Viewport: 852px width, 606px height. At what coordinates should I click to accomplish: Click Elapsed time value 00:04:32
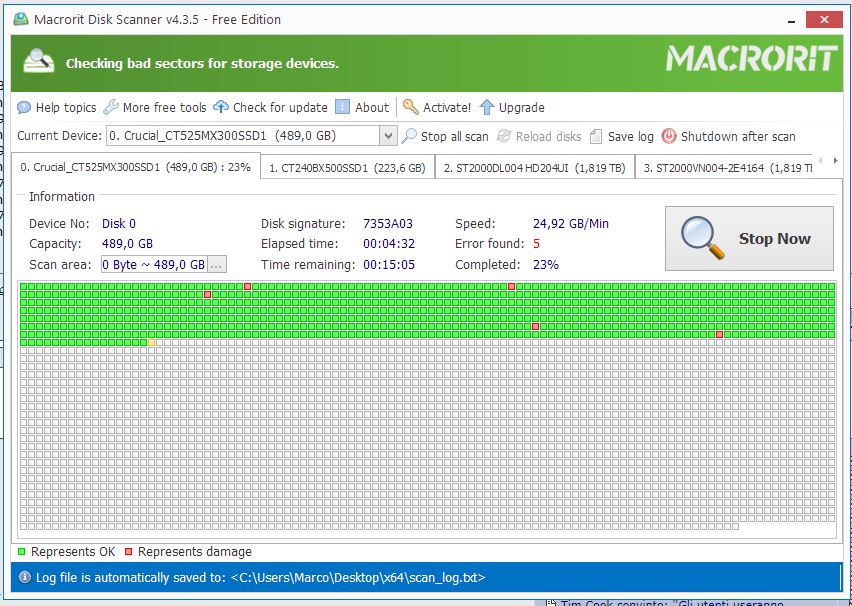coord(389,243)
